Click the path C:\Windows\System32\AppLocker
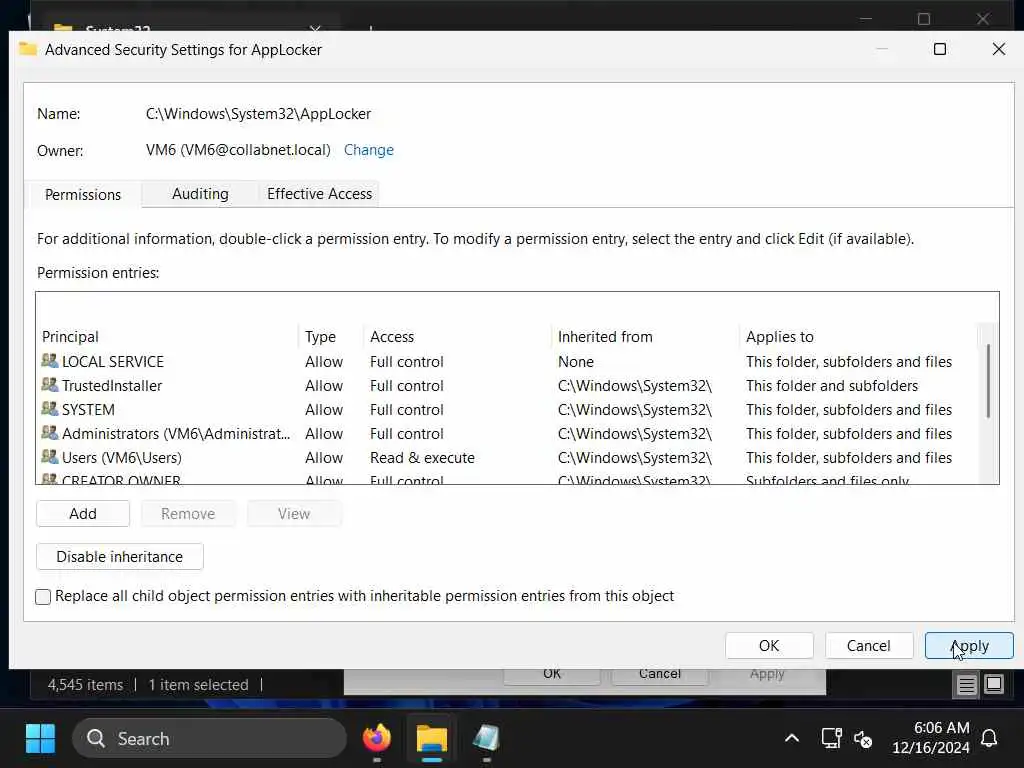1024x768 pixels. point(258,114)
